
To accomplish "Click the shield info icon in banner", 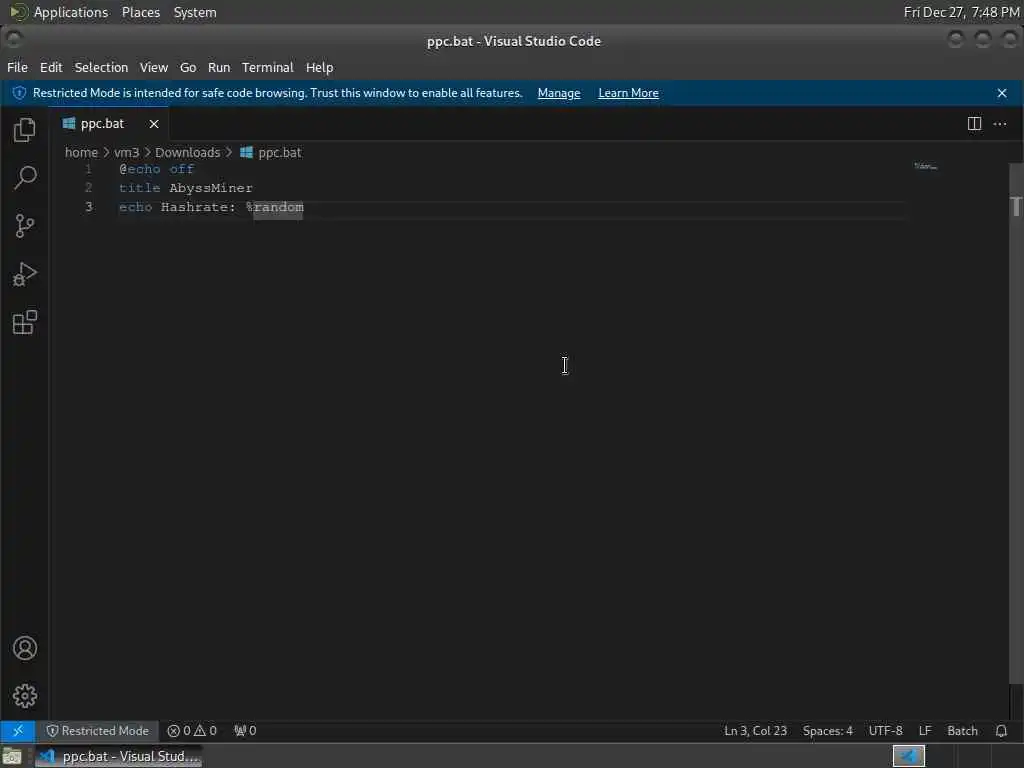I will 20,93.
